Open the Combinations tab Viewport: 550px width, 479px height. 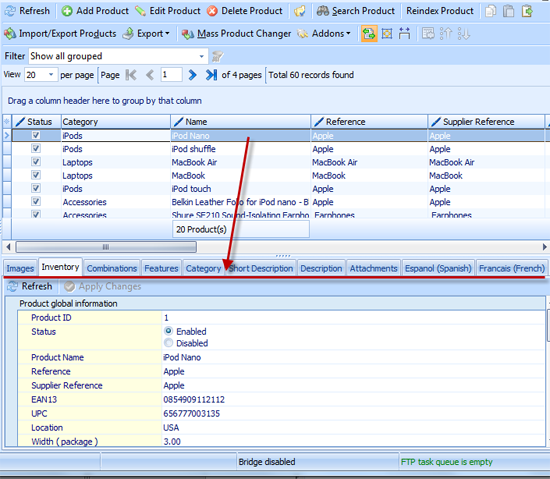(x=112, y=268)
